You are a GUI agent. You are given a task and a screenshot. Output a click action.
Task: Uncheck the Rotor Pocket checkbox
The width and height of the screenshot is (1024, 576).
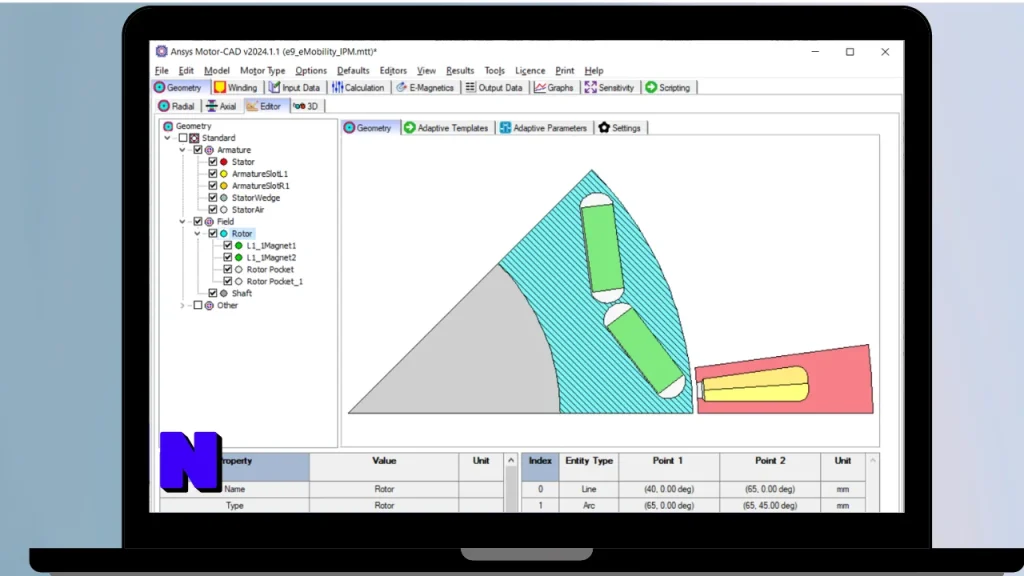(x=228, y=270)
